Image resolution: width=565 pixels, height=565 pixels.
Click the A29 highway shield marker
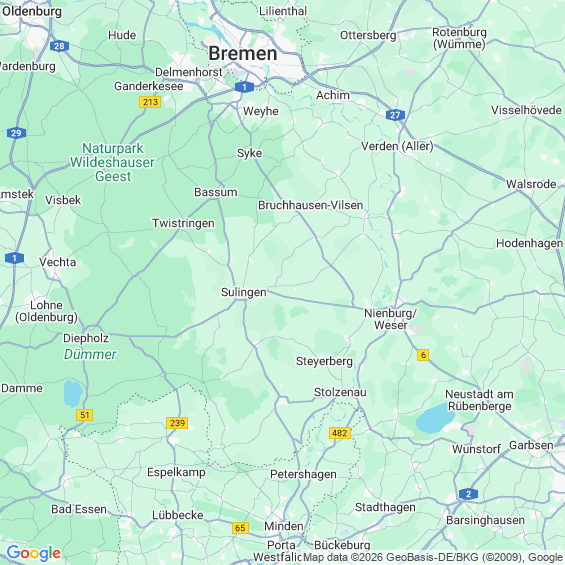pyautogui.click(x=16, y=133)
